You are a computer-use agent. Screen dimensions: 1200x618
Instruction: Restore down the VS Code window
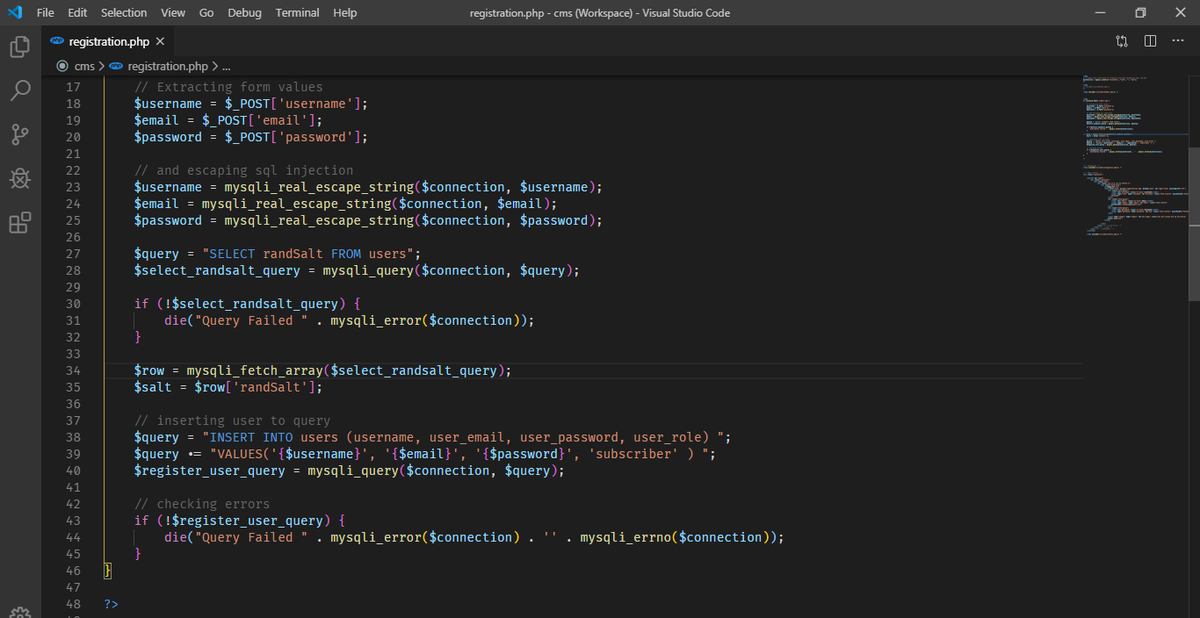point(1141,13)
